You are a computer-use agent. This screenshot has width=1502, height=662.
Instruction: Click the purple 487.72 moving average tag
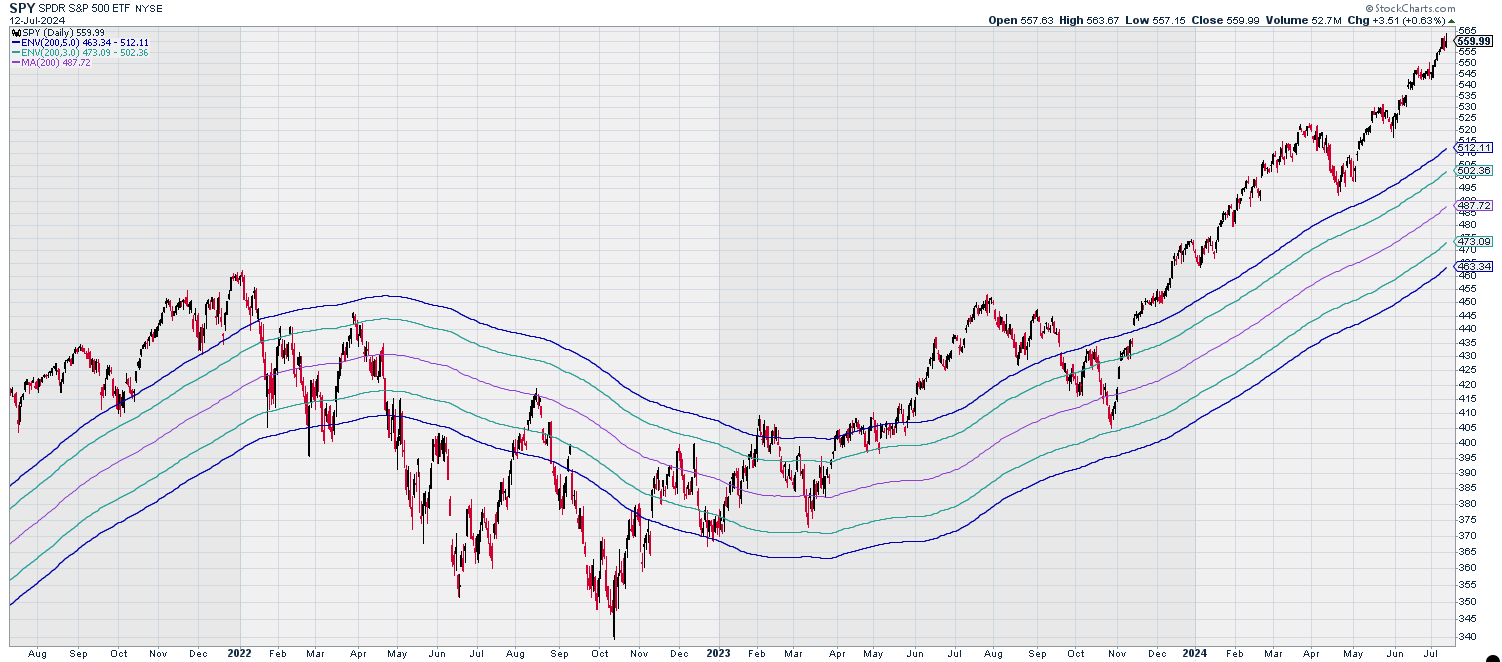pos(1474,204)
